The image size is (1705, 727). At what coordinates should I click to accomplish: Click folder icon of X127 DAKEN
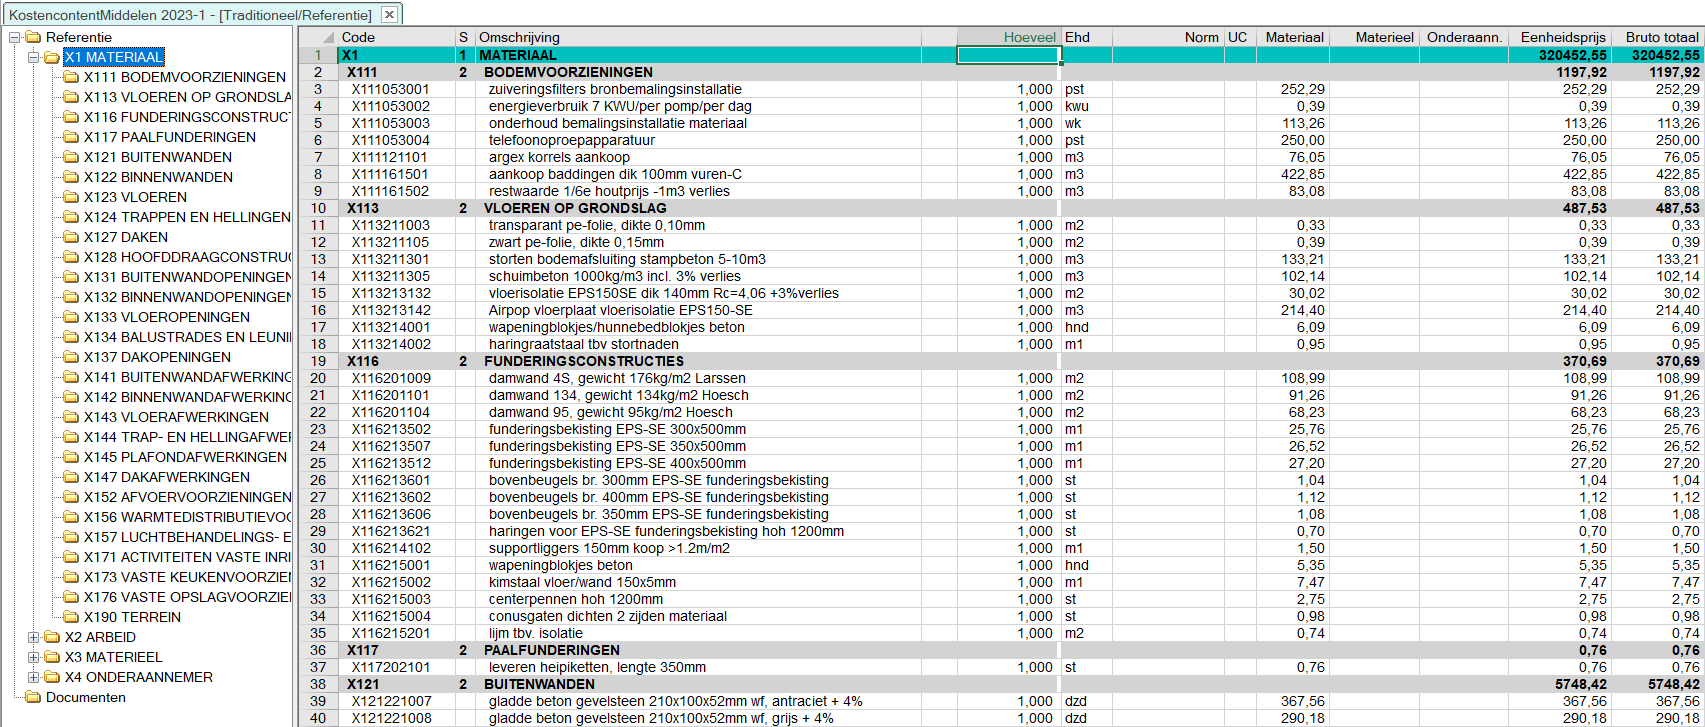(71, 237)
